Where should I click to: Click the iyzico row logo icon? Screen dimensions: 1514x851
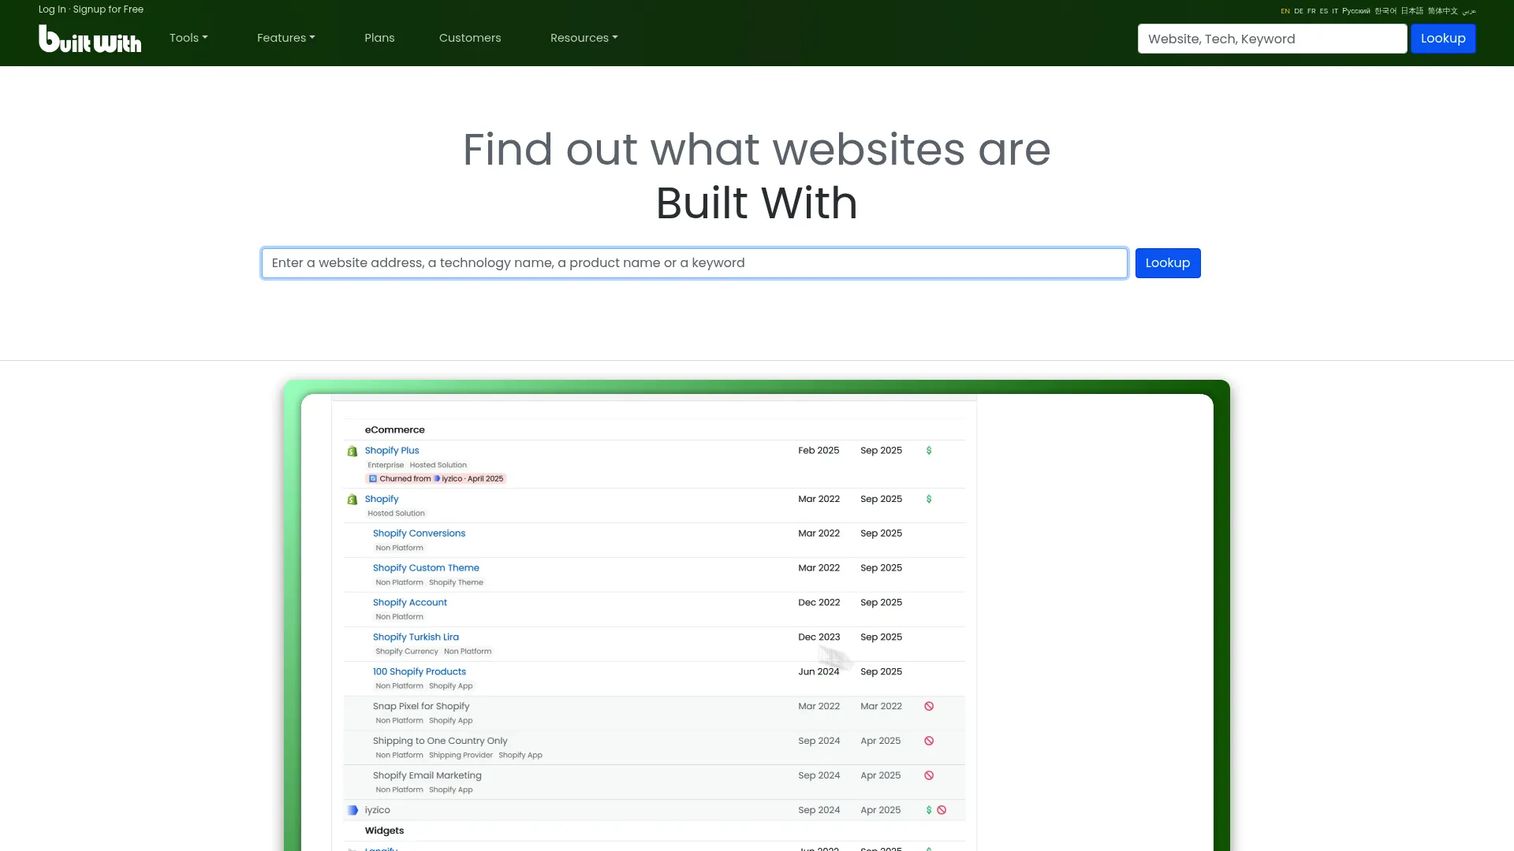(x=352, y=810)
